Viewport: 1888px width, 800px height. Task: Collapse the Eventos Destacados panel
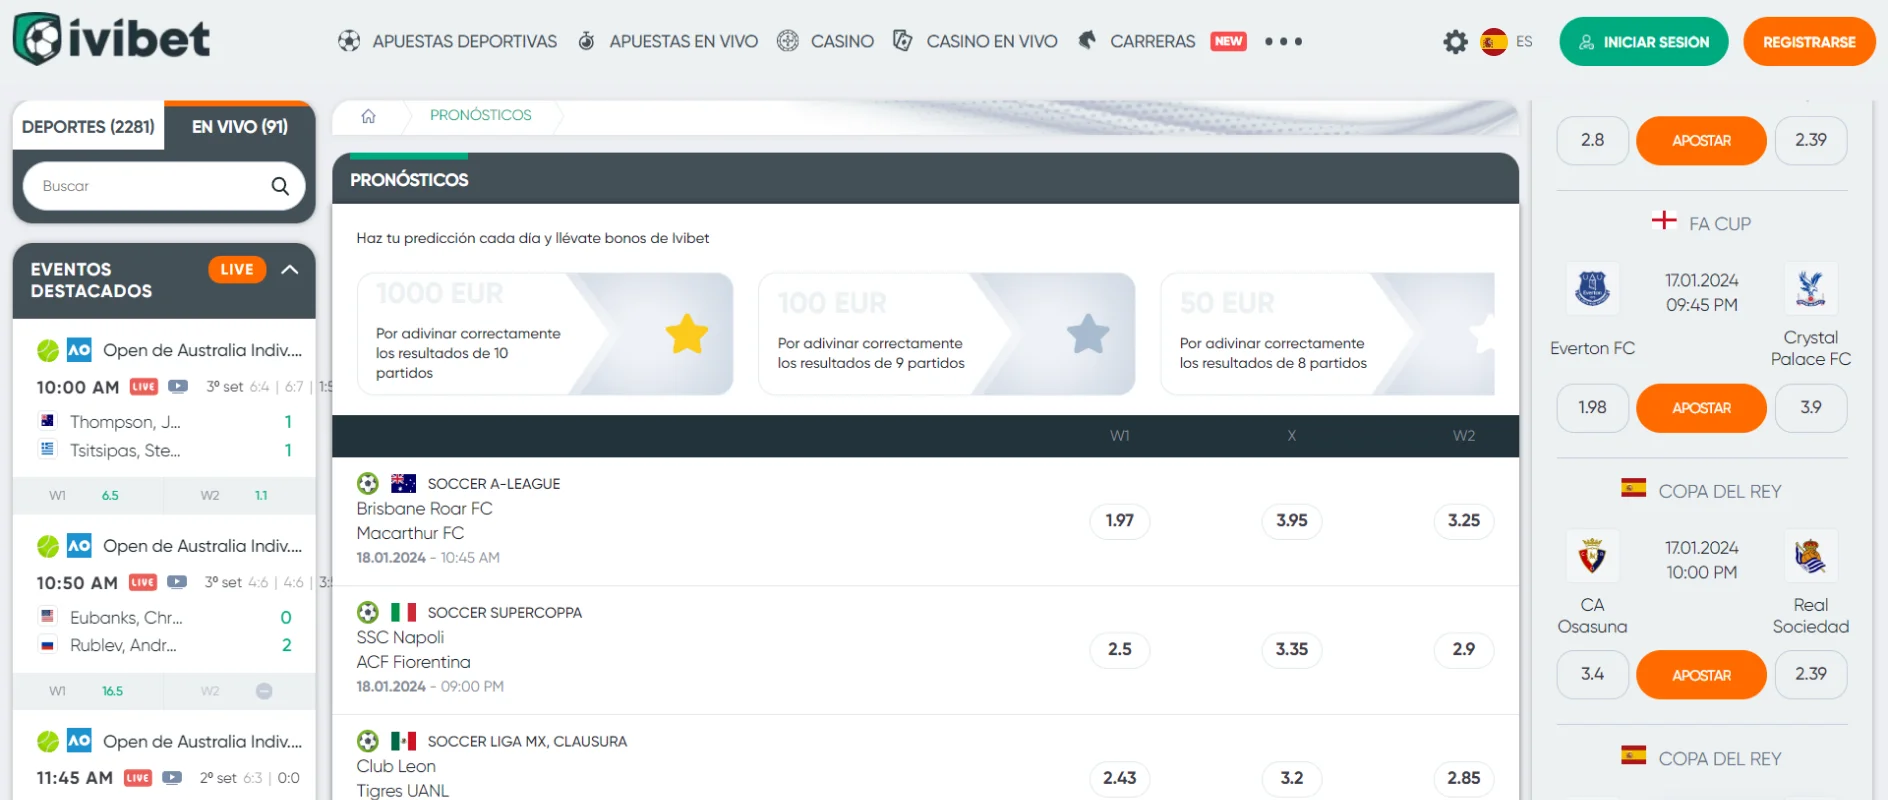290,270
